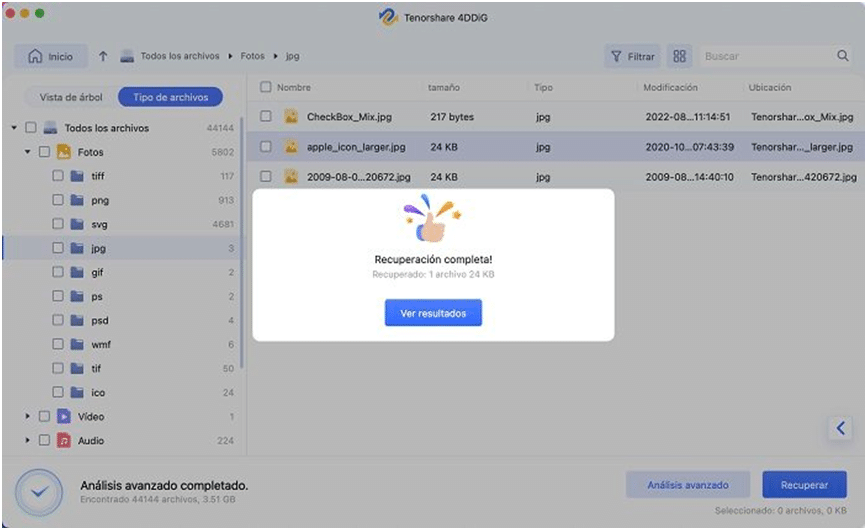Viewport: 867px width, 530px height.
Task: Click the Tenorshare 4DDiG logo icon
Action: [388, 17]
